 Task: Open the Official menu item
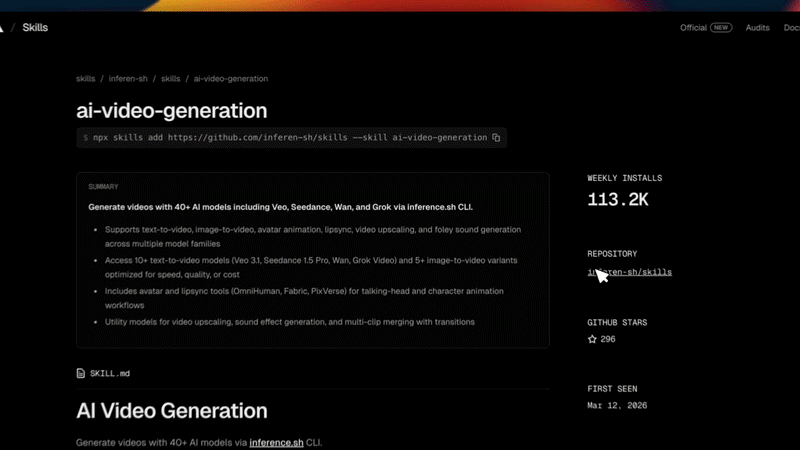tap(693, 28)
